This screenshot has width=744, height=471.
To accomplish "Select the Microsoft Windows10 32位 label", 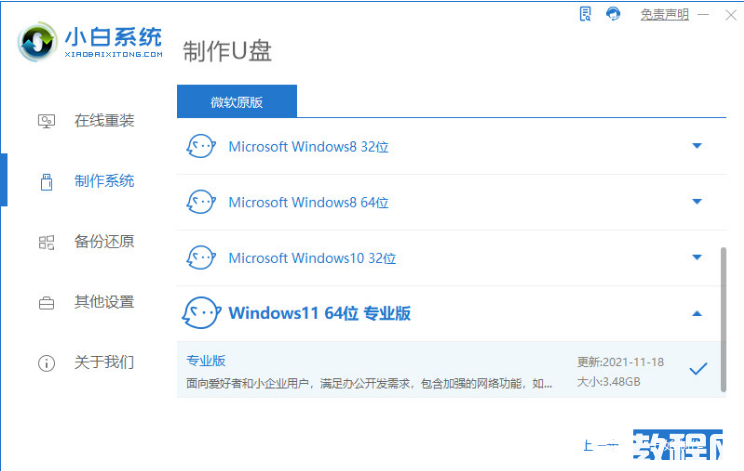I will [312, 258].
